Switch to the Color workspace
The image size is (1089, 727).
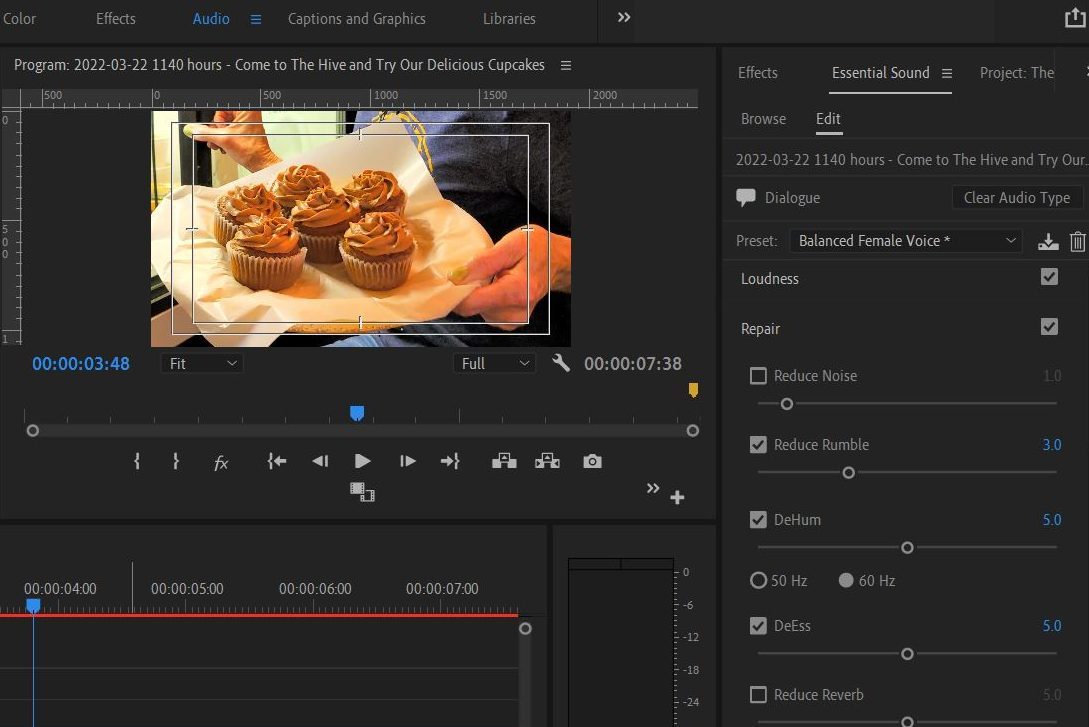coord(19,19)
